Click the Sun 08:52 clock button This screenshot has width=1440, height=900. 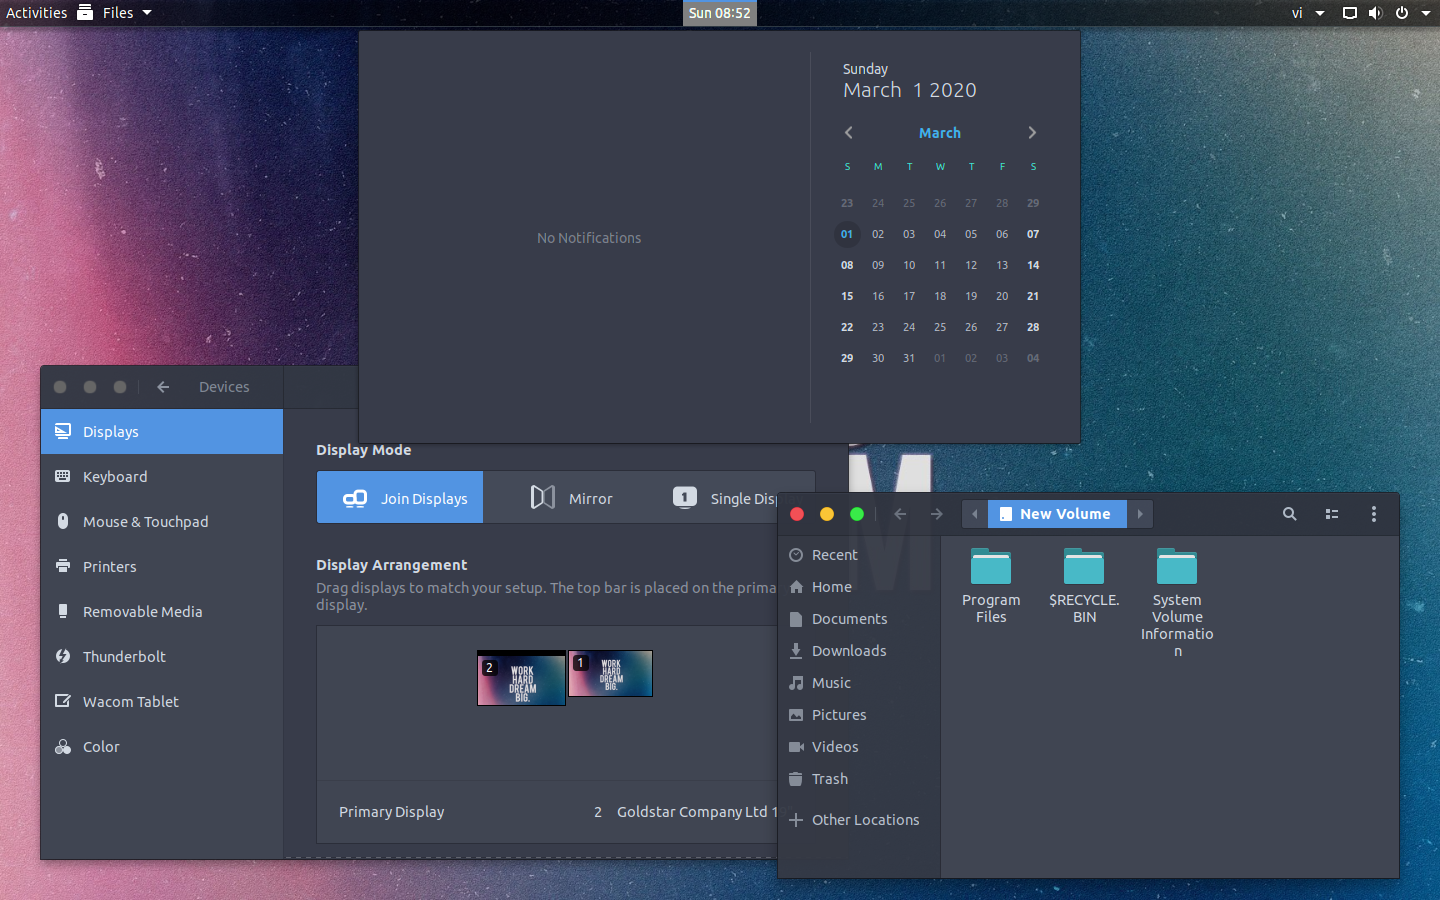(x=720, y=13)
